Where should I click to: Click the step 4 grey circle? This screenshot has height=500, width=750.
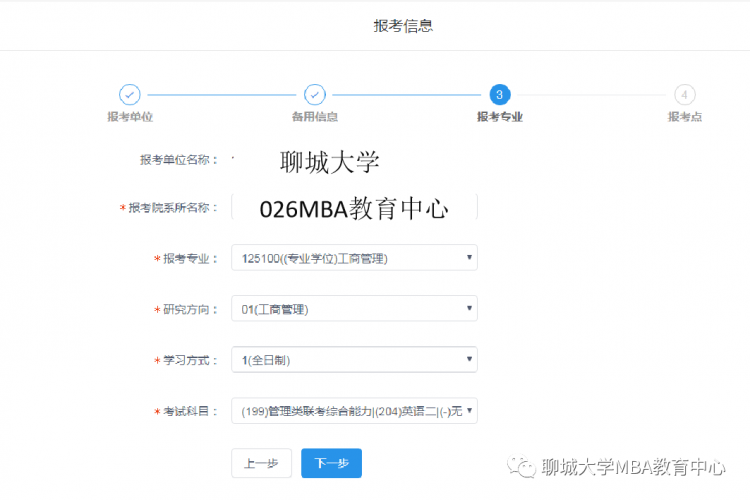point(685,95)
